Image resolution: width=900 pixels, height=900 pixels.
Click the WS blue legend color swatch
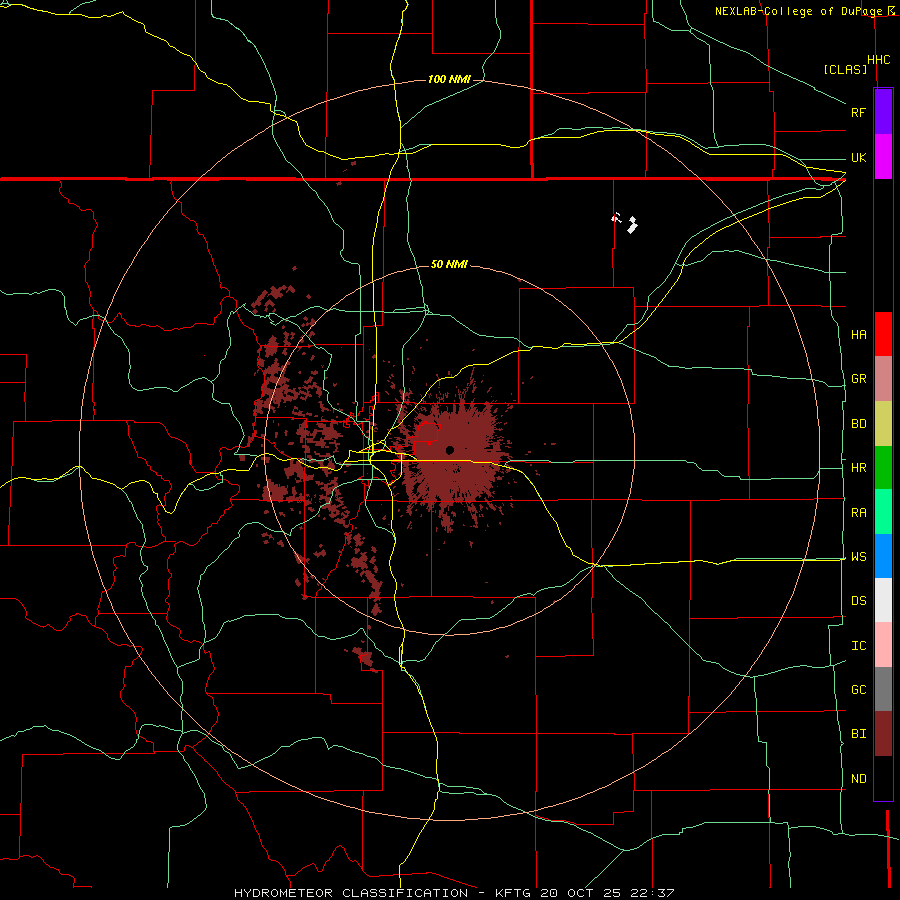[883, 556]
